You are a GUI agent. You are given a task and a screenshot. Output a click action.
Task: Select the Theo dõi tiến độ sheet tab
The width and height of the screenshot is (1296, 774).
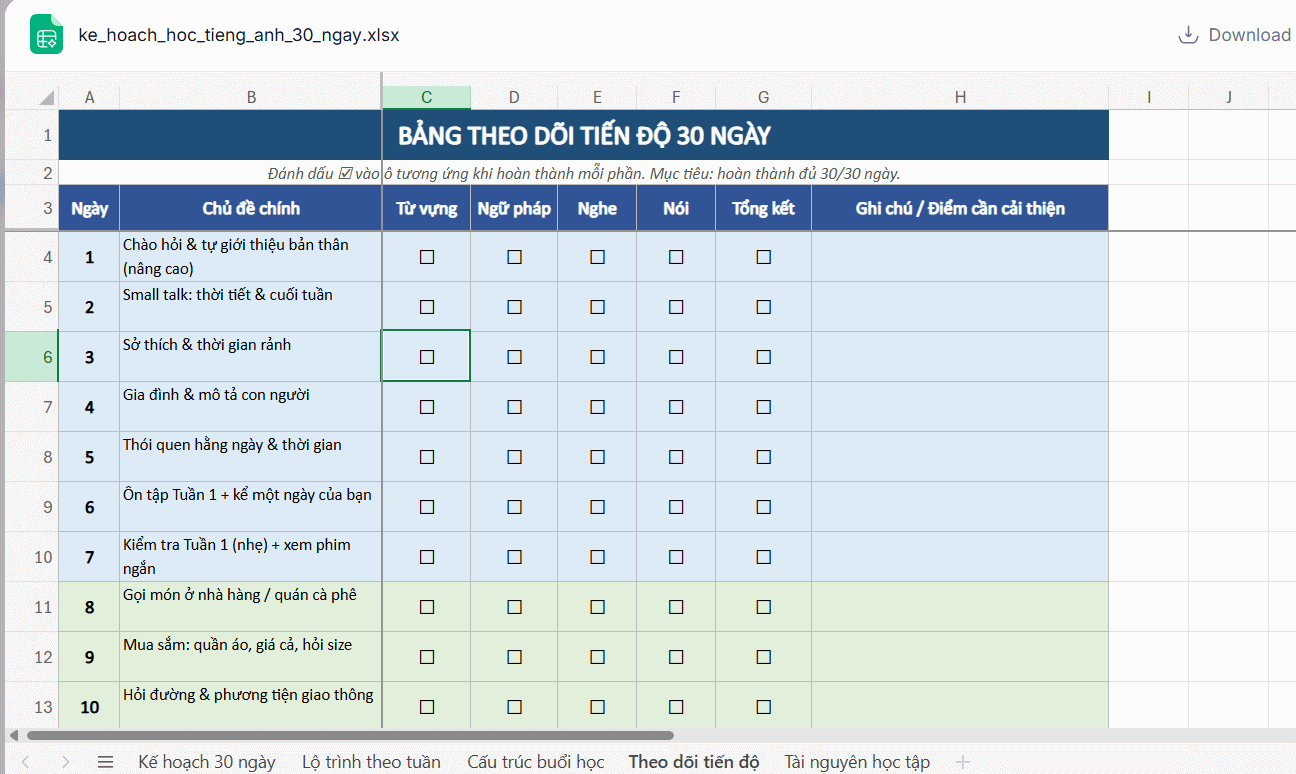click(x=694, y=762)
